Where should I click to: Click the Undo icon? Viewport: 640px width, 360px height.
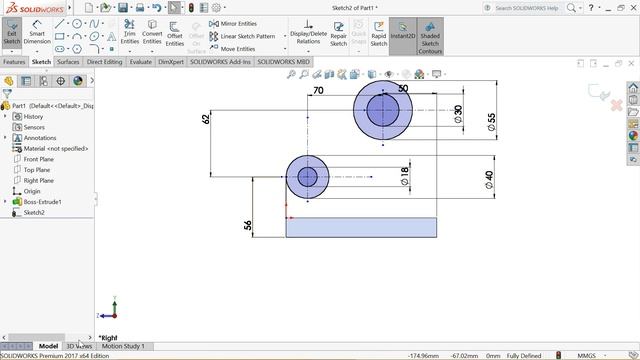coord(156,7)
